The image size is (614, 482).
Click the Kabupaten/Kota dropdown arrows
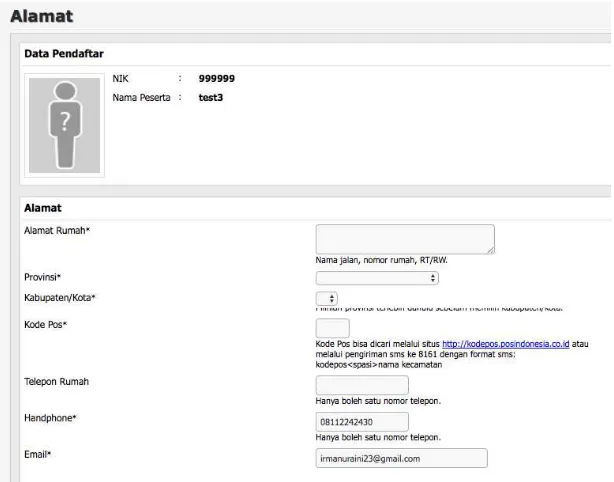pos(332,299)
